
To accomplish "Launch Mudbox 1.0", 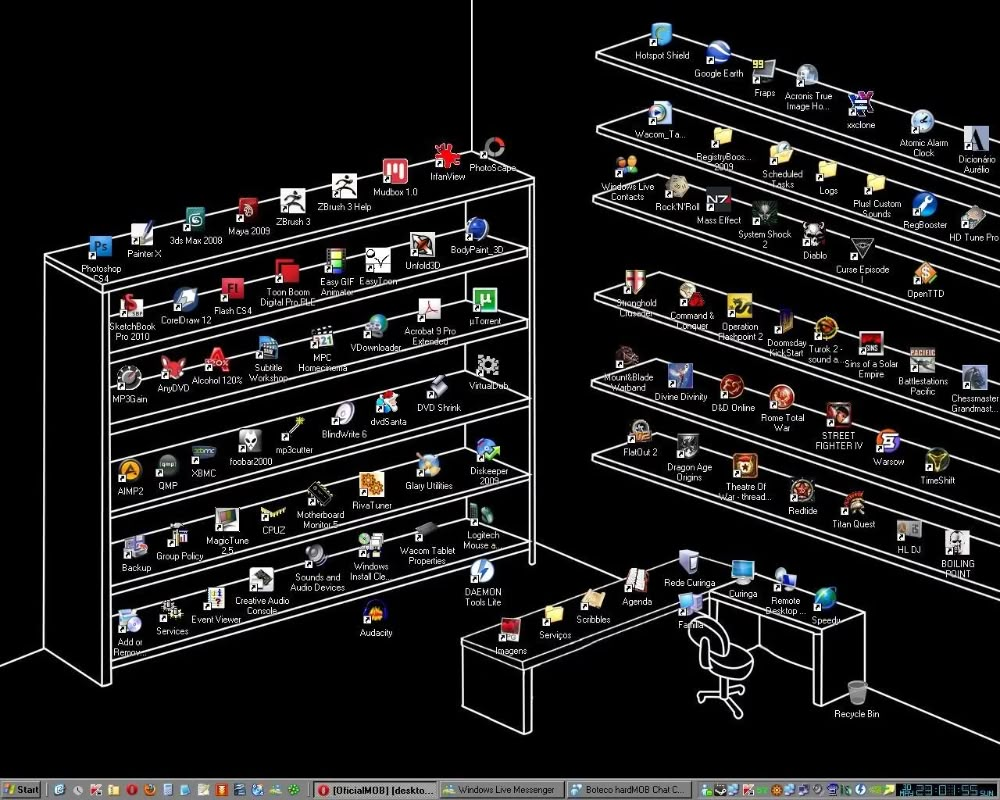I will click(x=395, y=172).
